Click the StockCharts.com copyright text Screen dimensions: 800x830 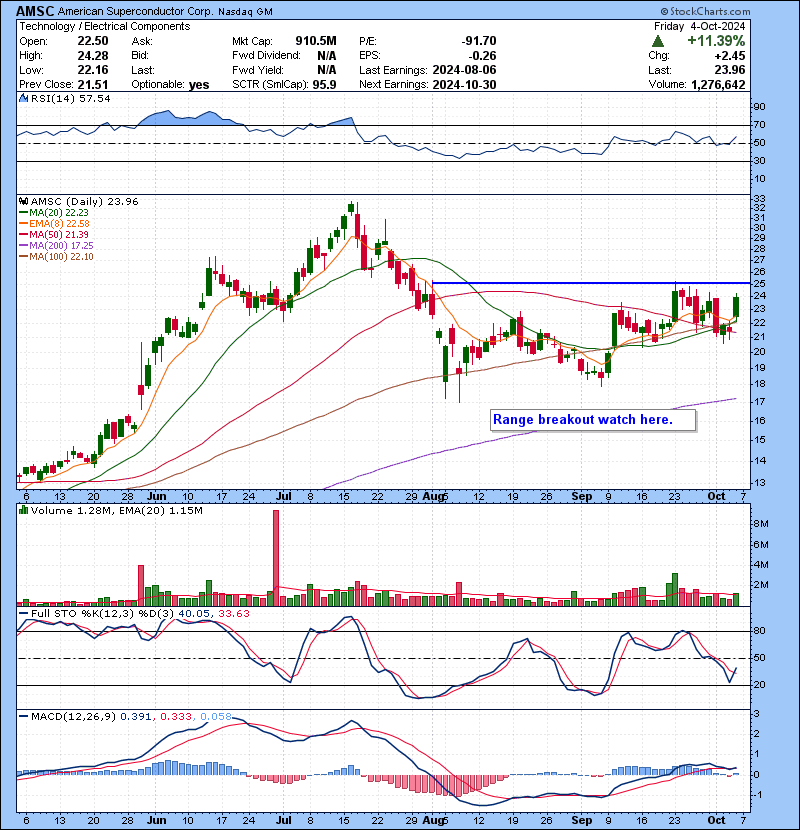(x=705, y=11)
